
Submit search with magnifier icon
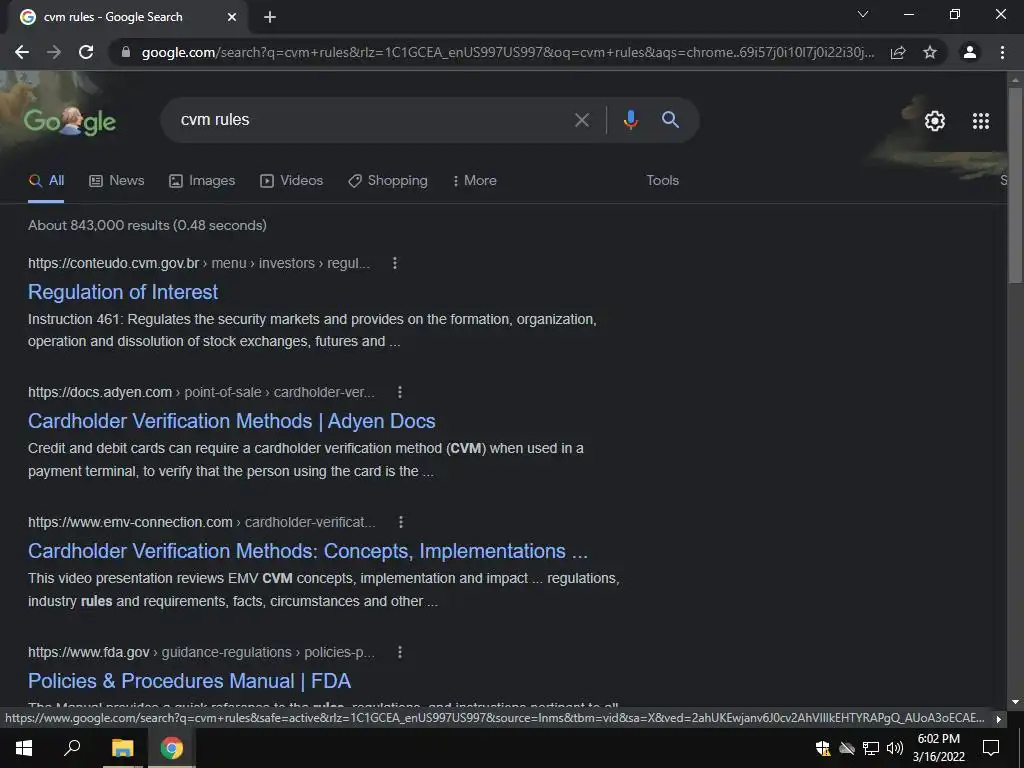[x=670, y=120]
